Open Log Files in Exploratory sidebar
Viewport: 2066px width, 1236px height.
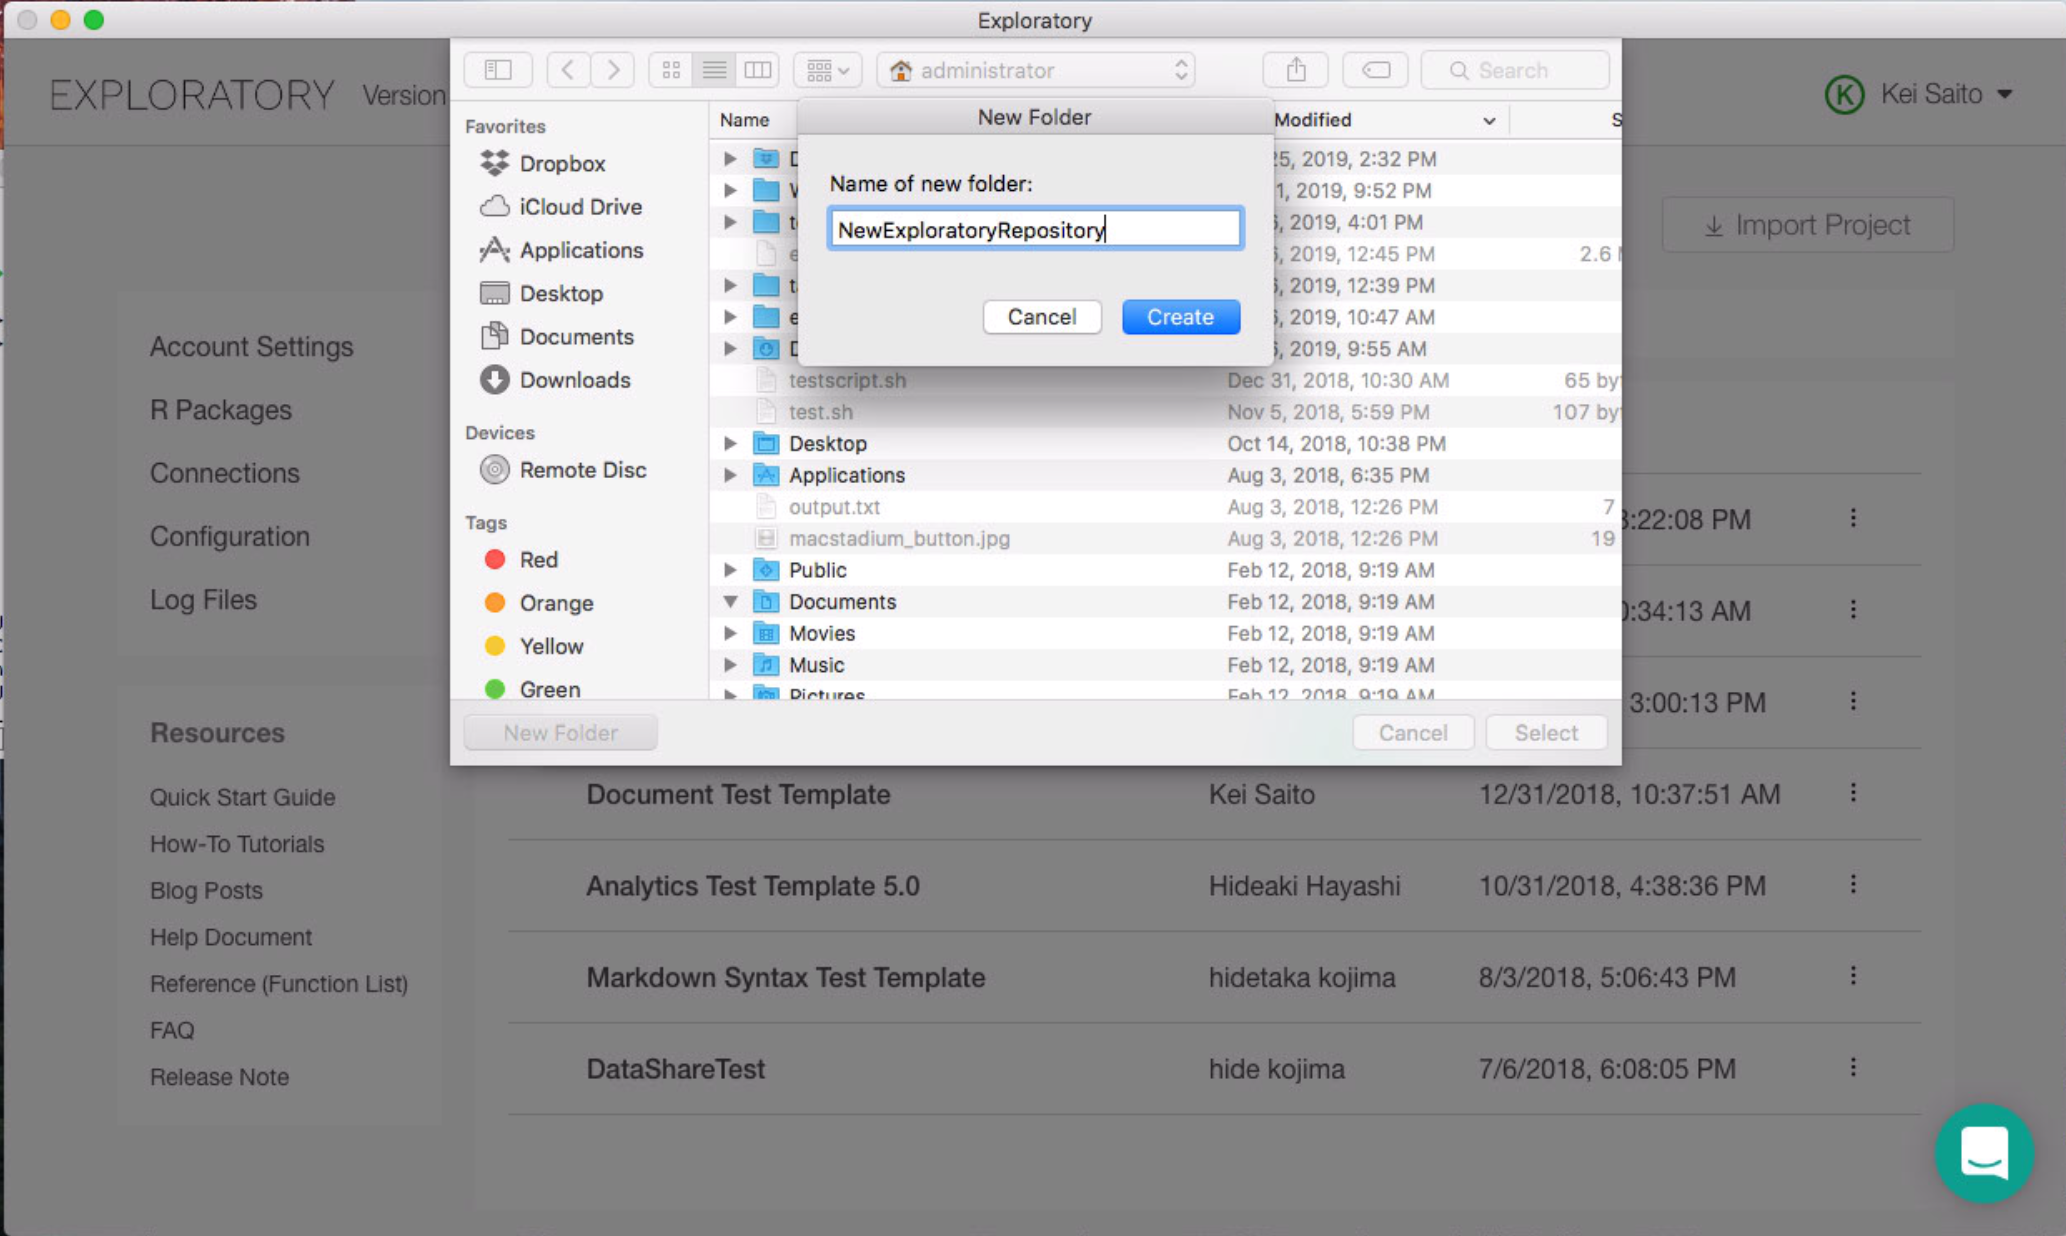[x=203, y=599]
